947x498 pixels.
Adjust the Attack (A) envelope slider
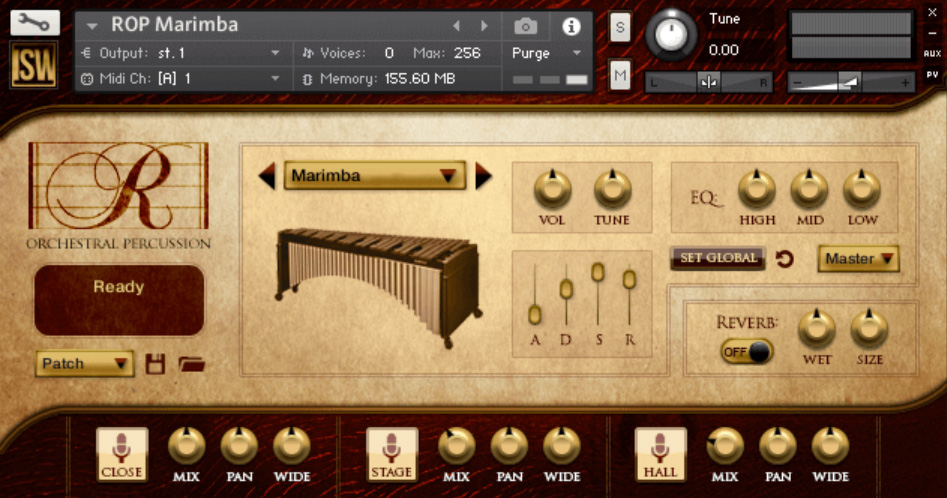click(534, 314)
